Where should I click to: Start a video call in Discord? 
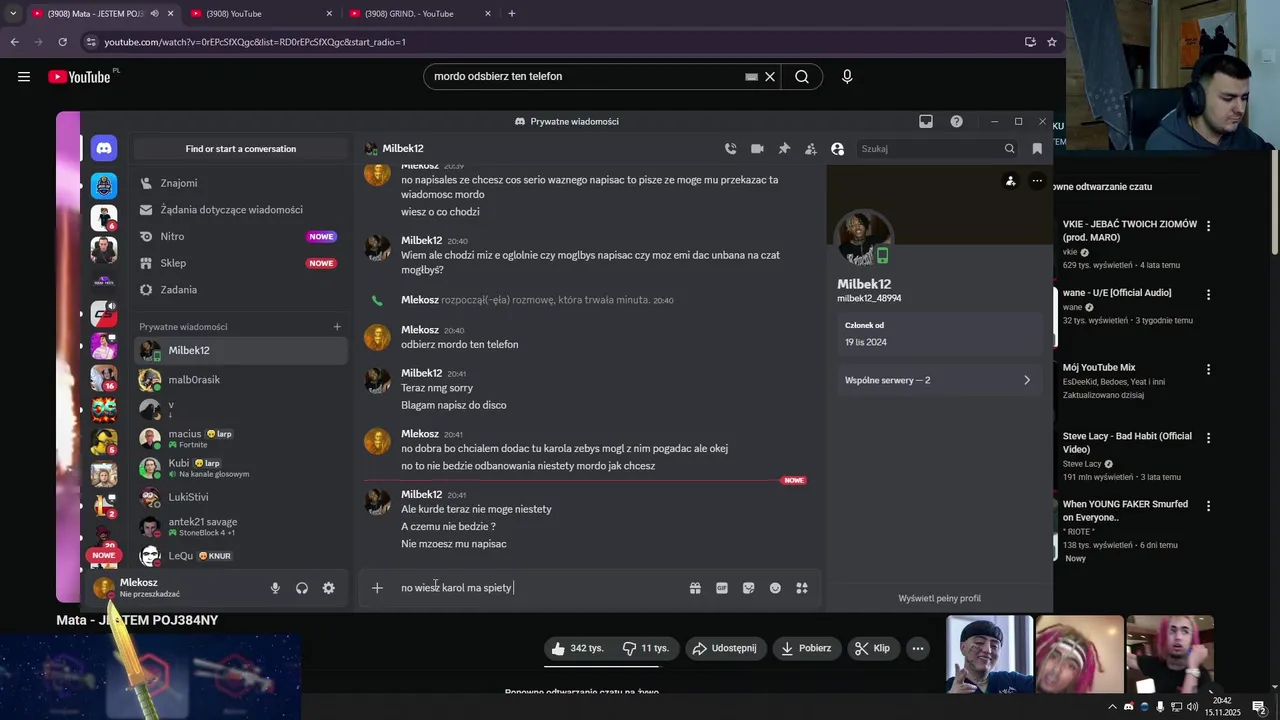pyautogui.click(x=757, y=149)
